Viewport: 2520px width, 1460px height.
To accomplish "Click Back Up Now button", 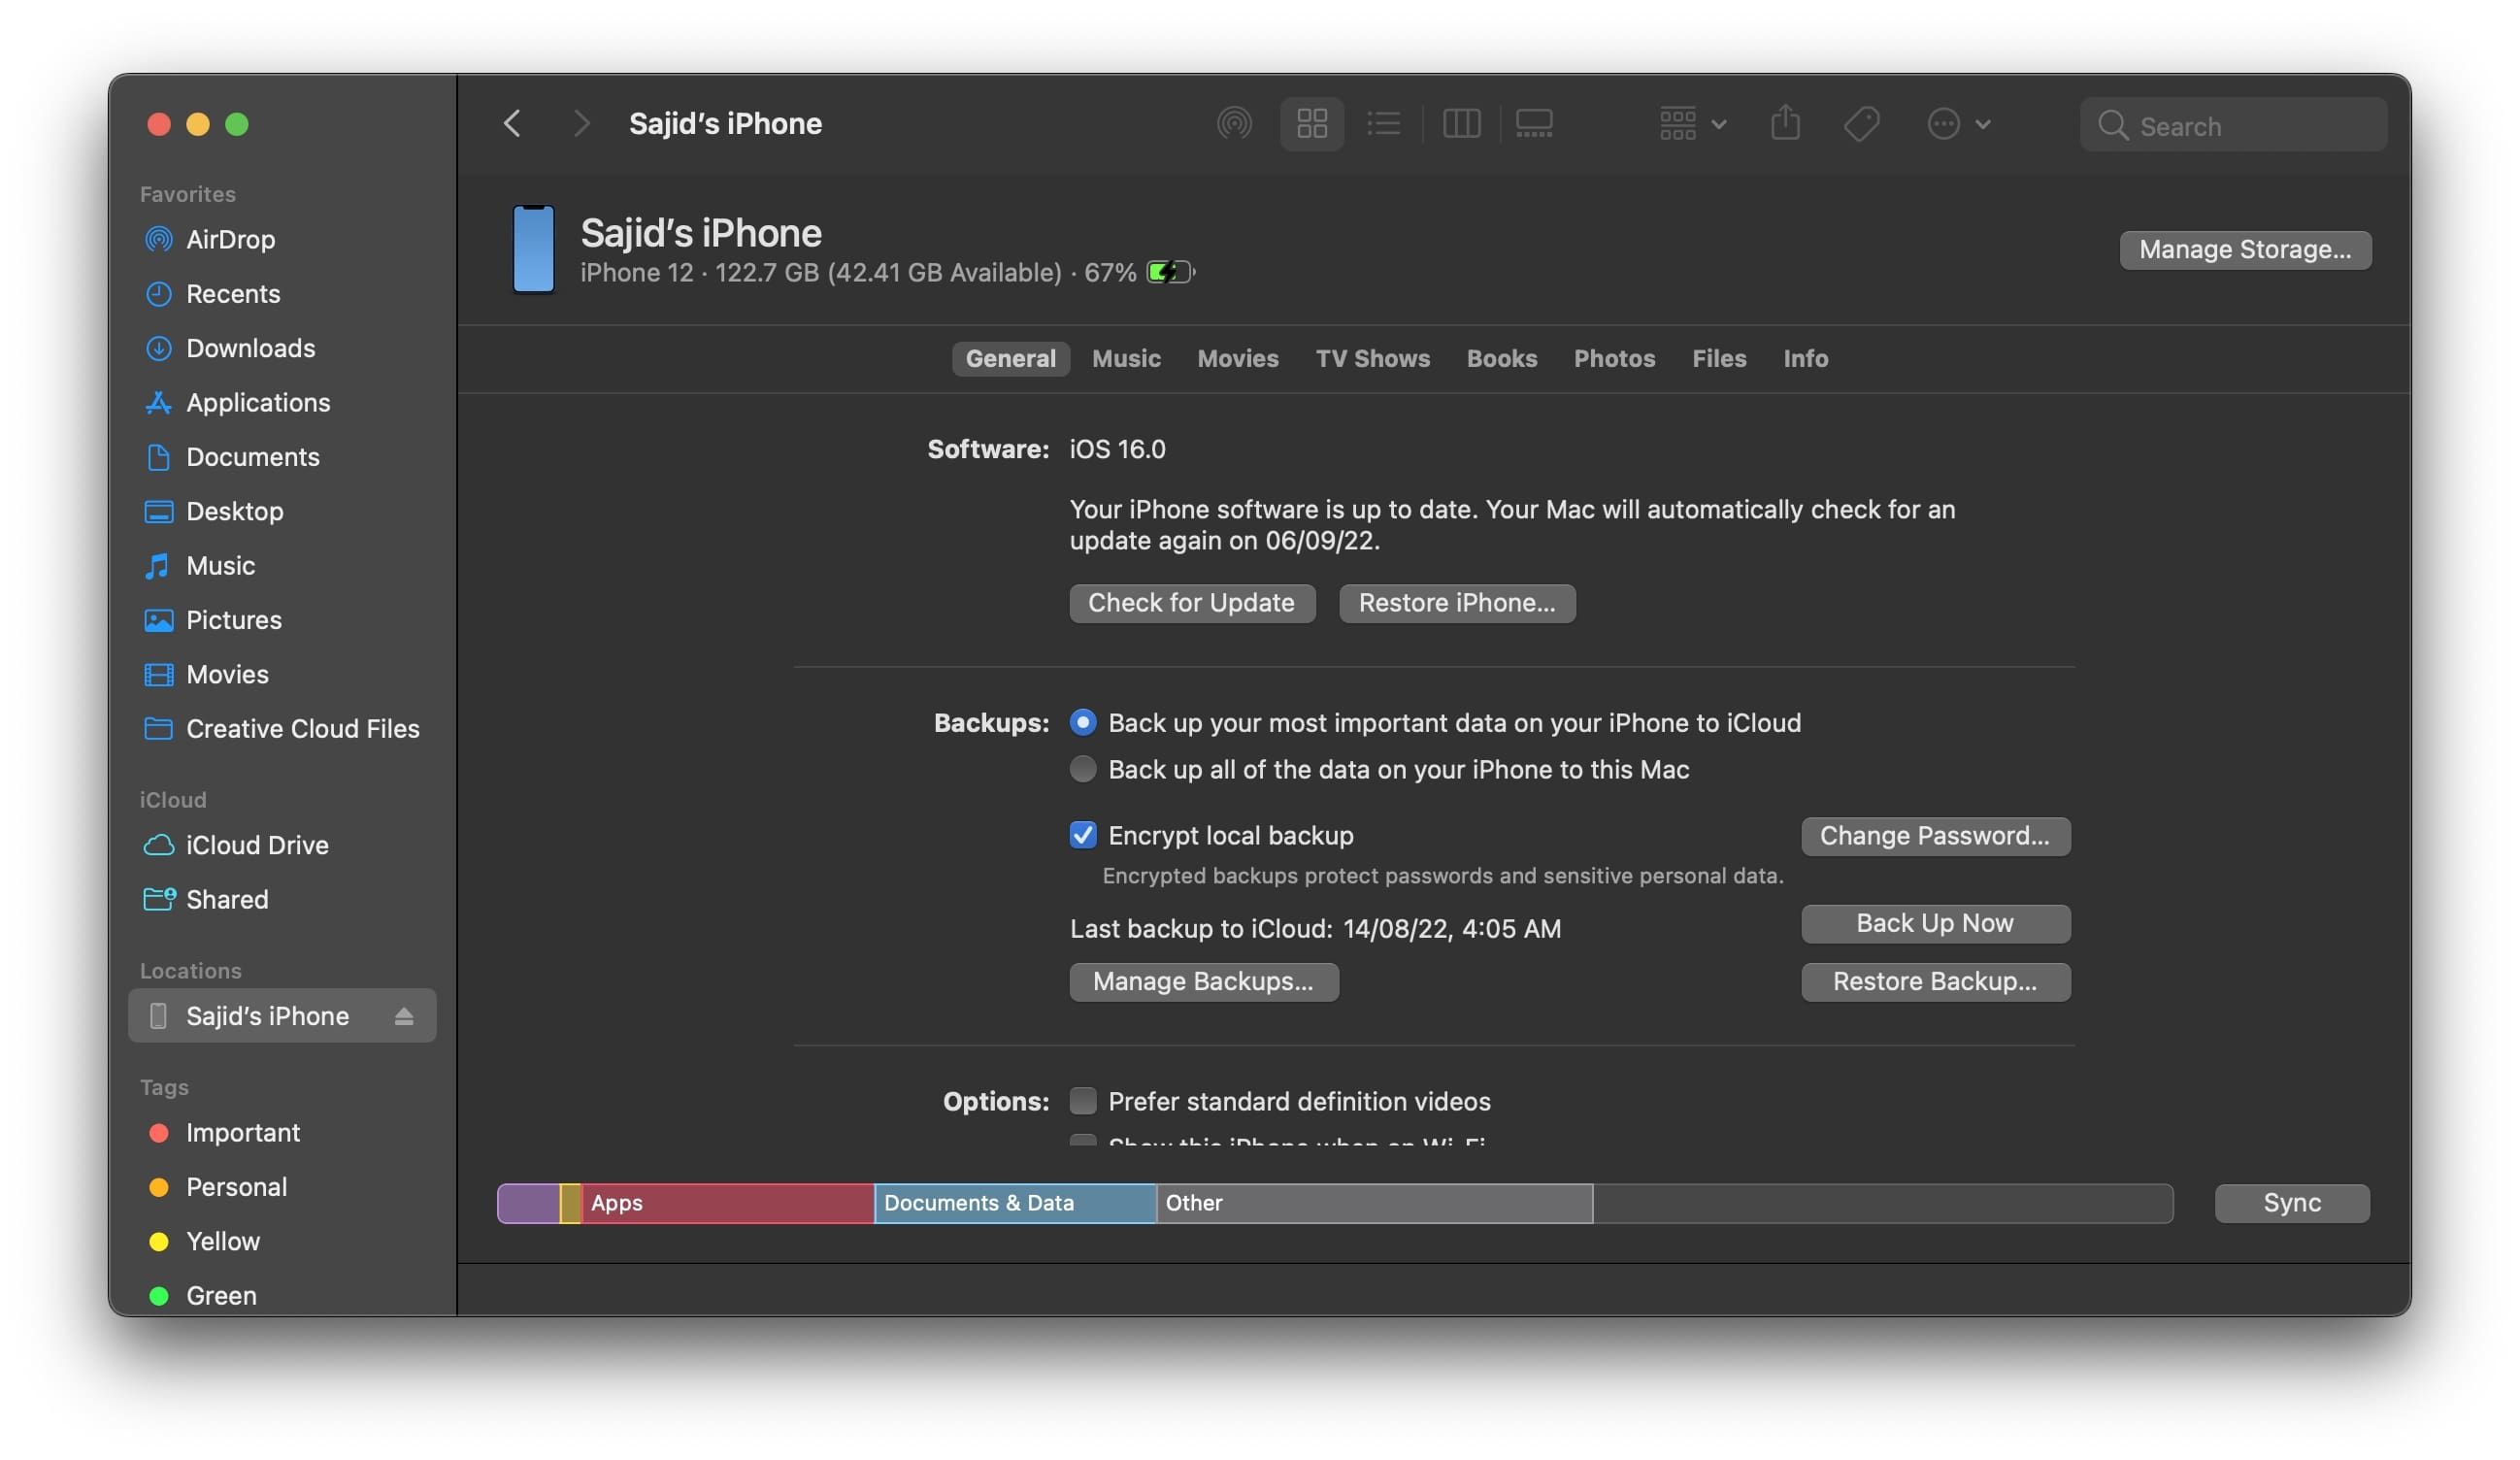I will coord(1935,923).
